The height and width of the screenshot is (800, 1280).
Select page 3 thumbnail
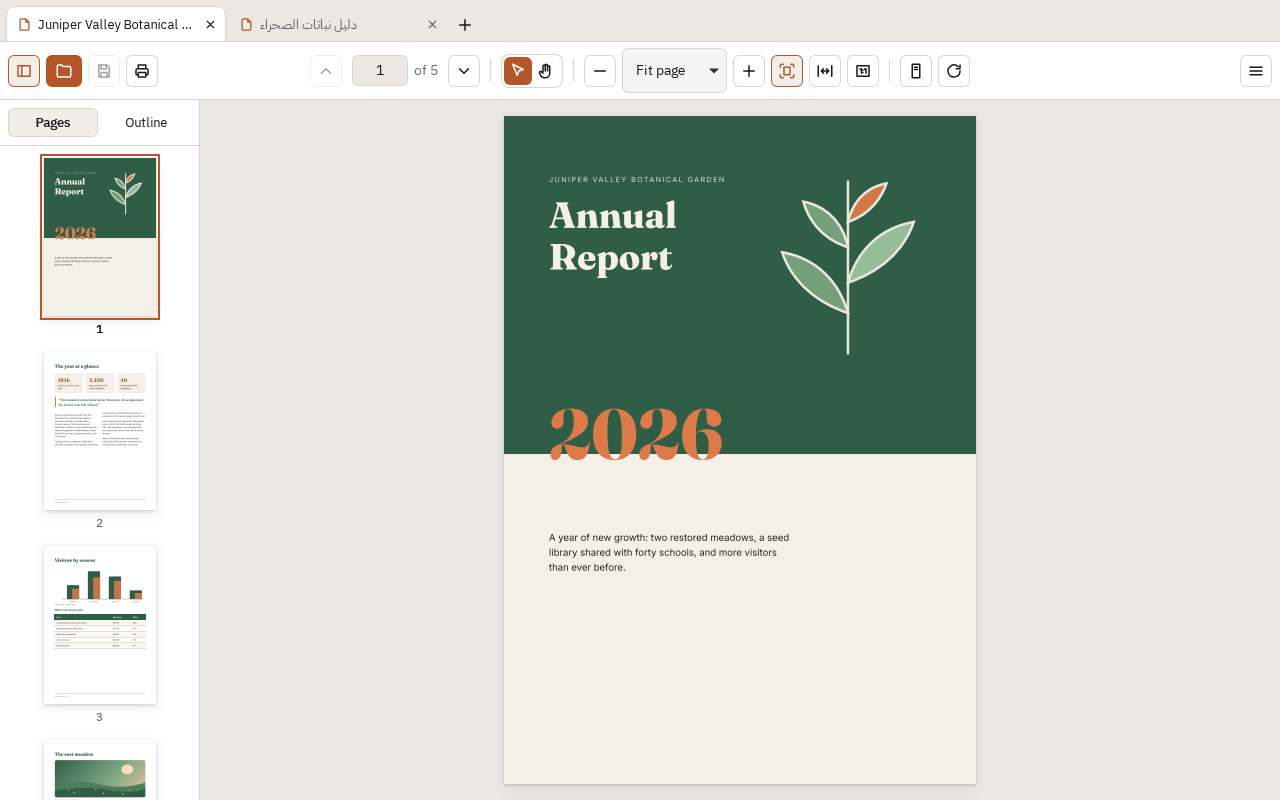(x=100, y=625)
